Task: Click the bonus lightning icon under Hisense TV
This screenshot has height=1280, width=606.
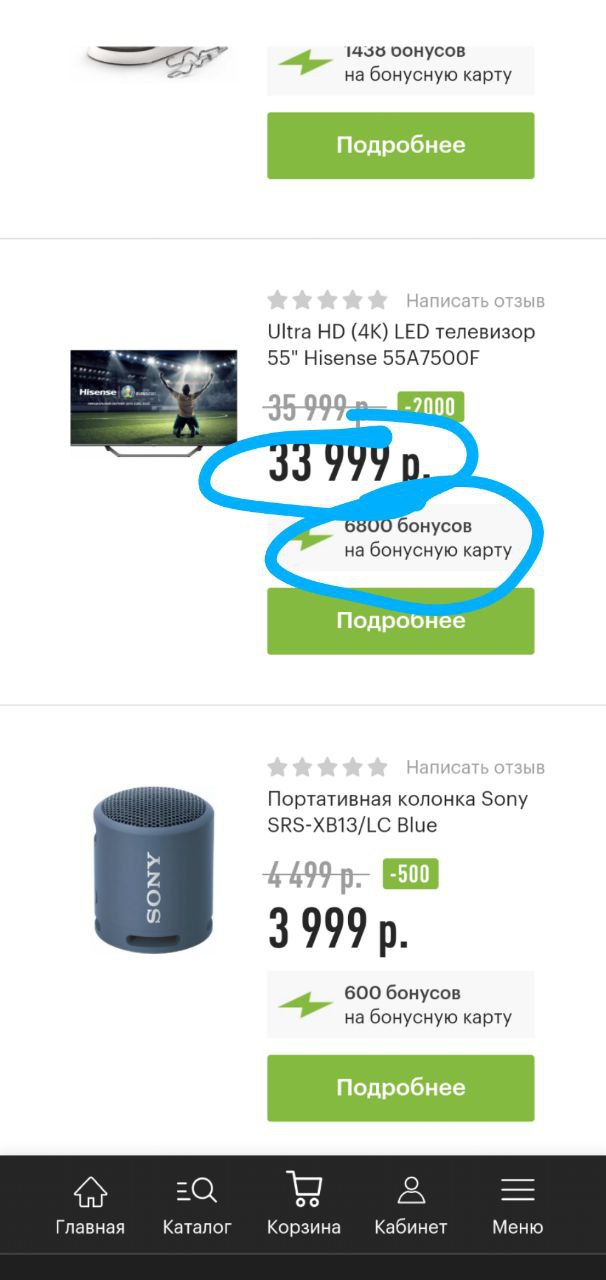Action: point(306,538)
